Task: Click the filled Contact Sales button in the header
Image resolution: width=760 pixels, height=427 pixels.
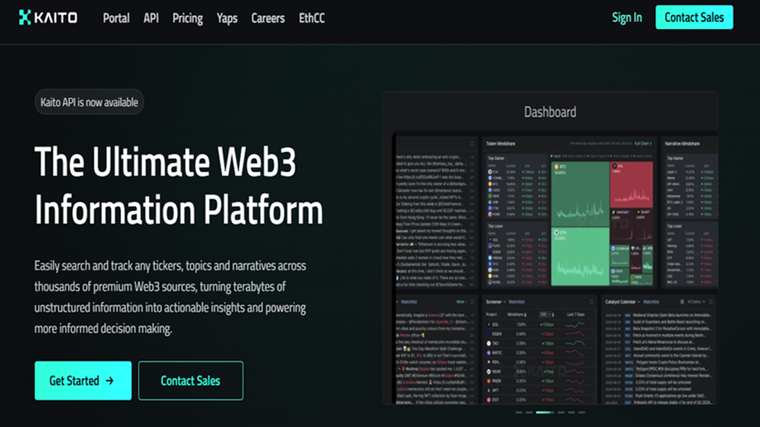Action: tap(694, 17)
